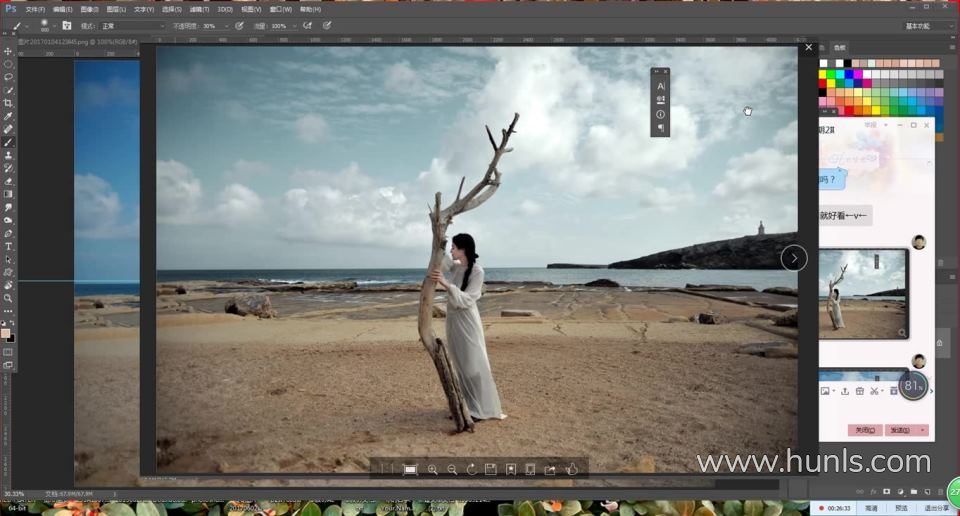Rotate the image in viewer toolbar

(471, 469)
